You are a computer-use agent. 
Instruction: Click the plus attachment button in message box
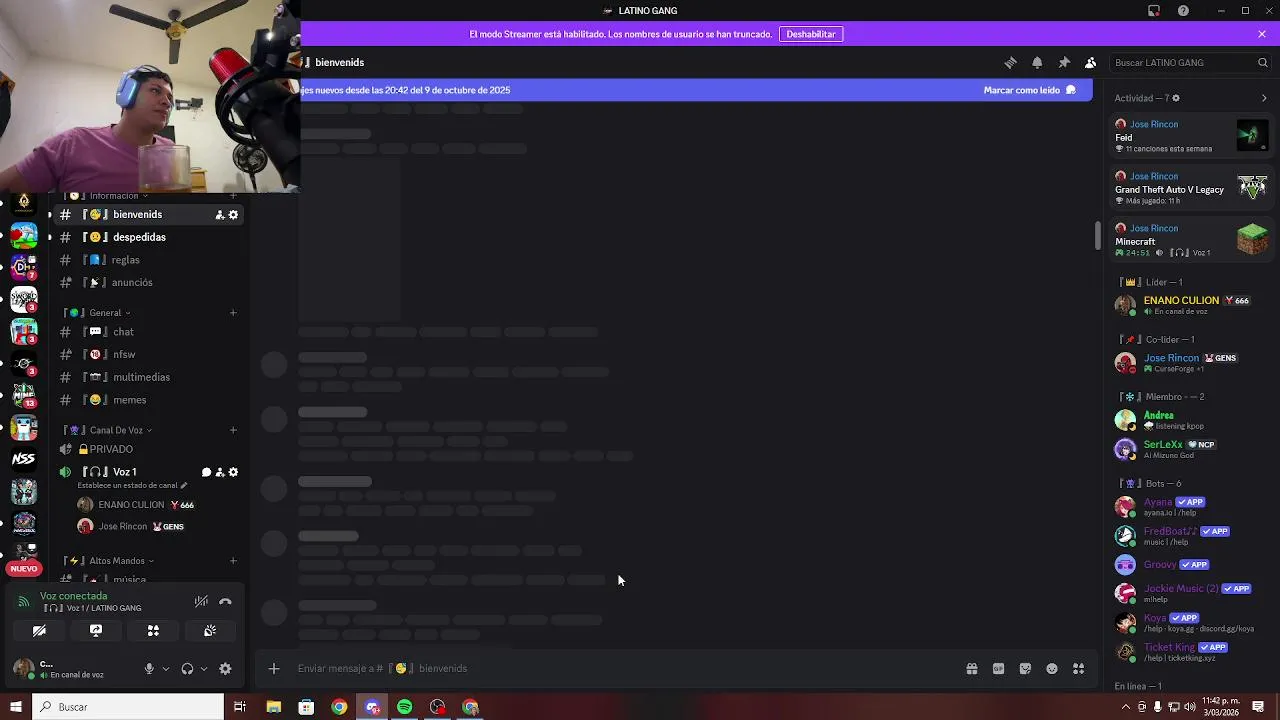[x=274, y=669]
